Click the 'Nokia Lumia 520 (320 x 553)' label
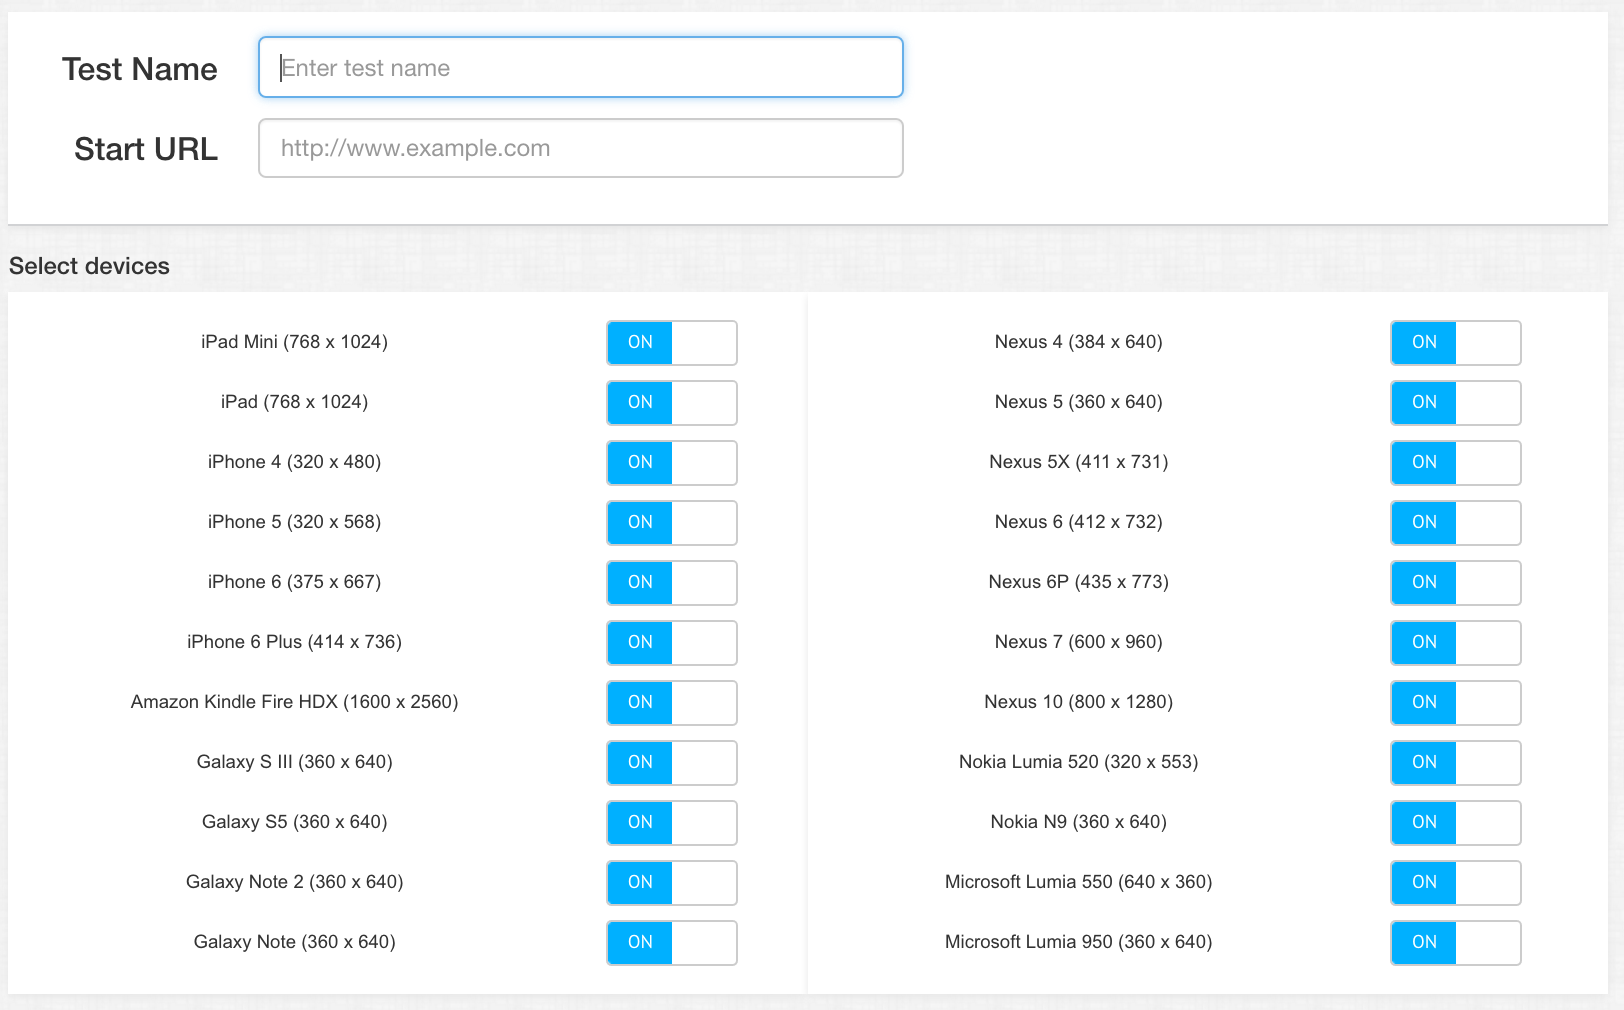1624x1010 pixels. click(x=1078, y=762)
